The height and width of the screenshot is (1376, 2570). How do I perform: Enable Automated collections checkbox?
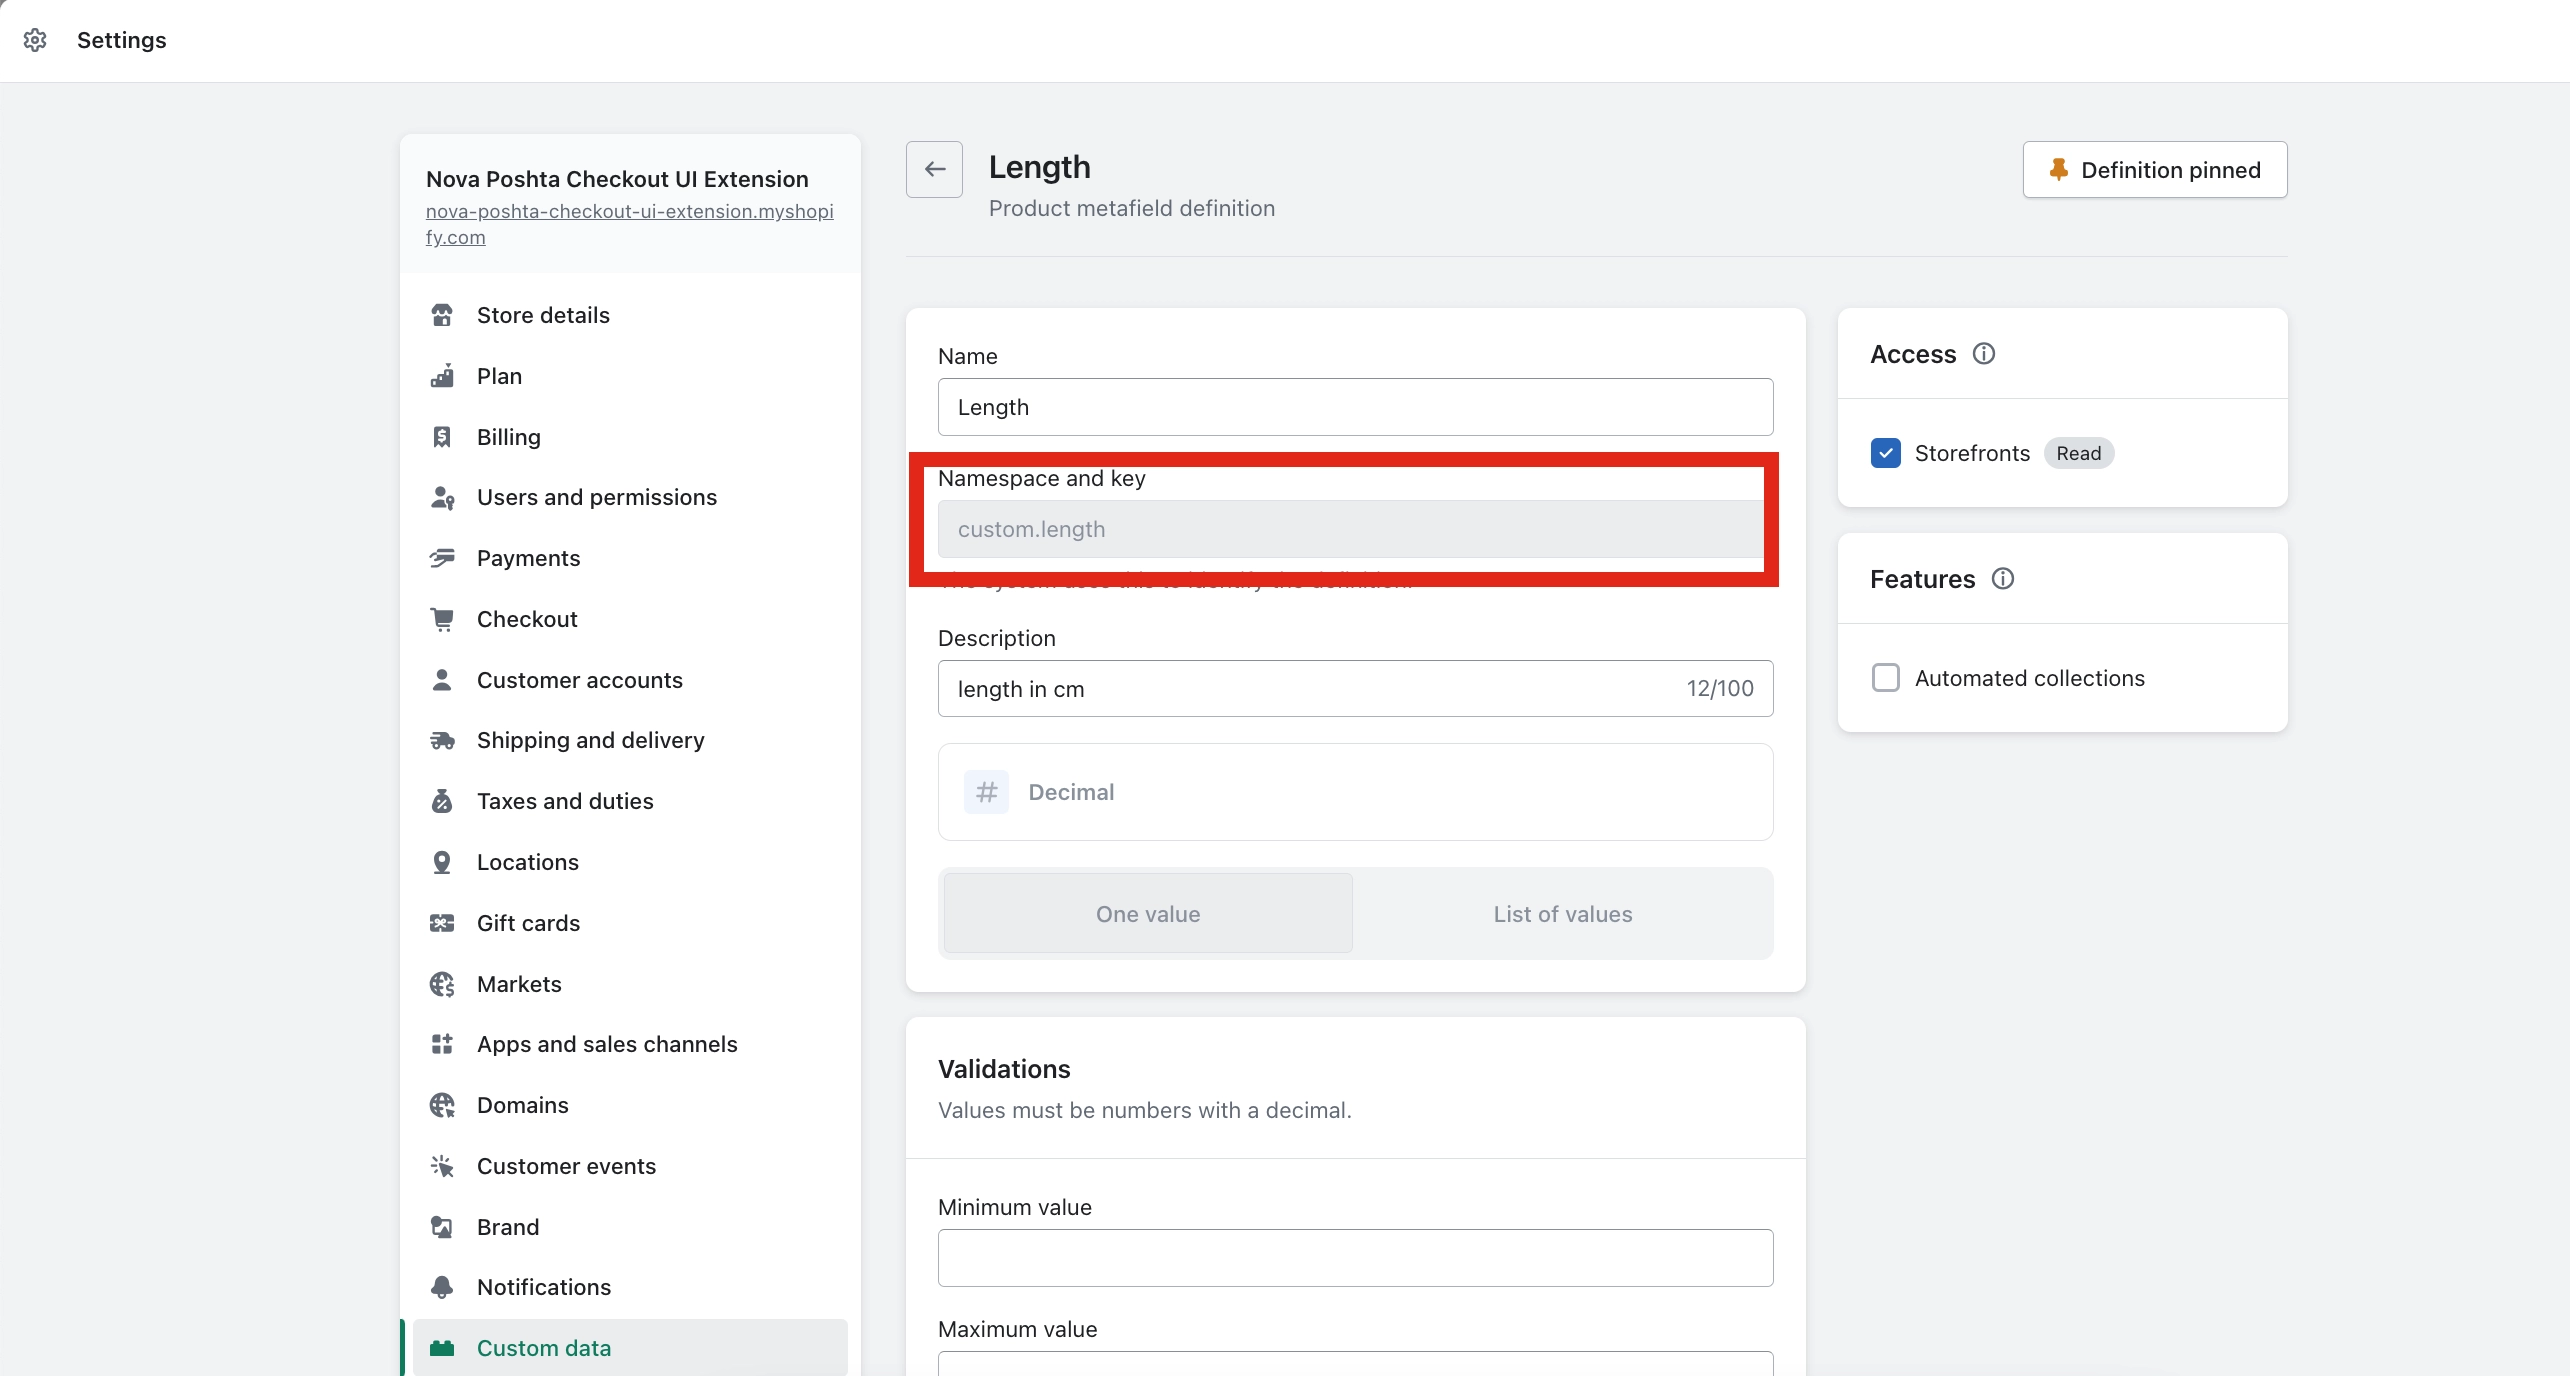click(x=1886, y=678)
